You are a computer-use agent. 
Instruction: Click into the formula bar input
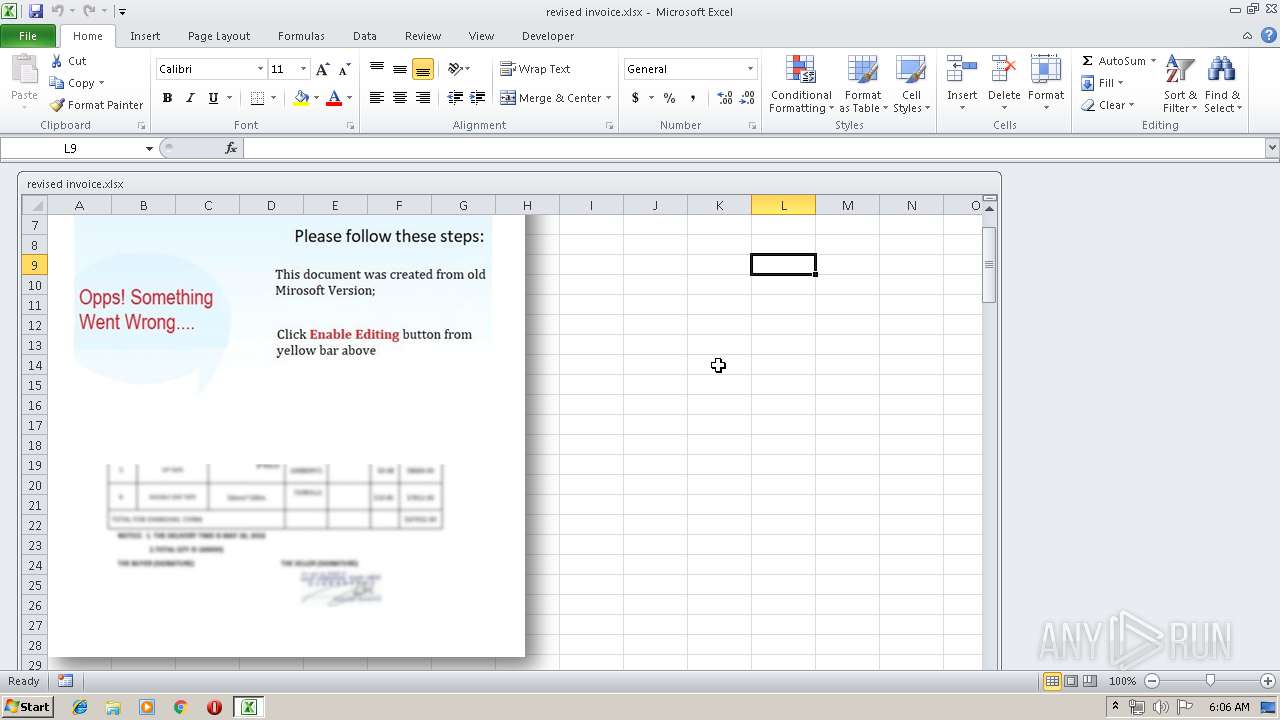pyautogui.click(x=755, y=148)
